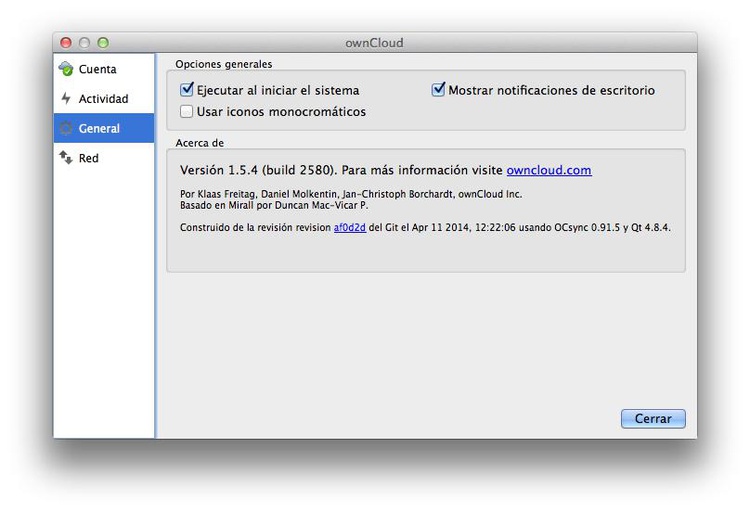750x512 pixels.
Task: Uncheck Mostrar notificaciones de escritorio
Action: pyautogui.click(x=438, y=90)
